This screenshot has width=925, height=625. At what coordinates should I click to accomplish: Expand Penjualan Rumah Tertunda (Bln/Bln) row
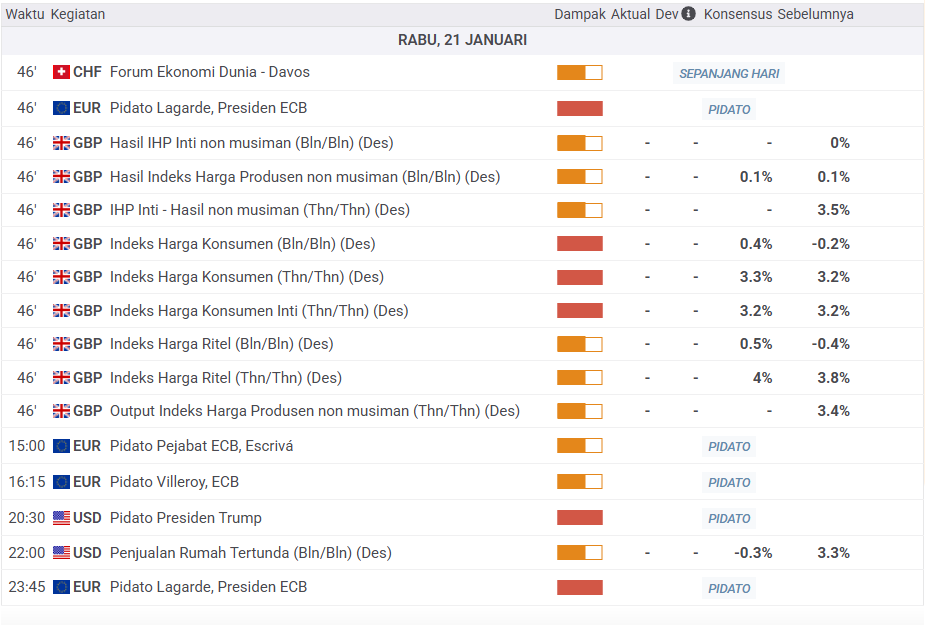point(250,553)
